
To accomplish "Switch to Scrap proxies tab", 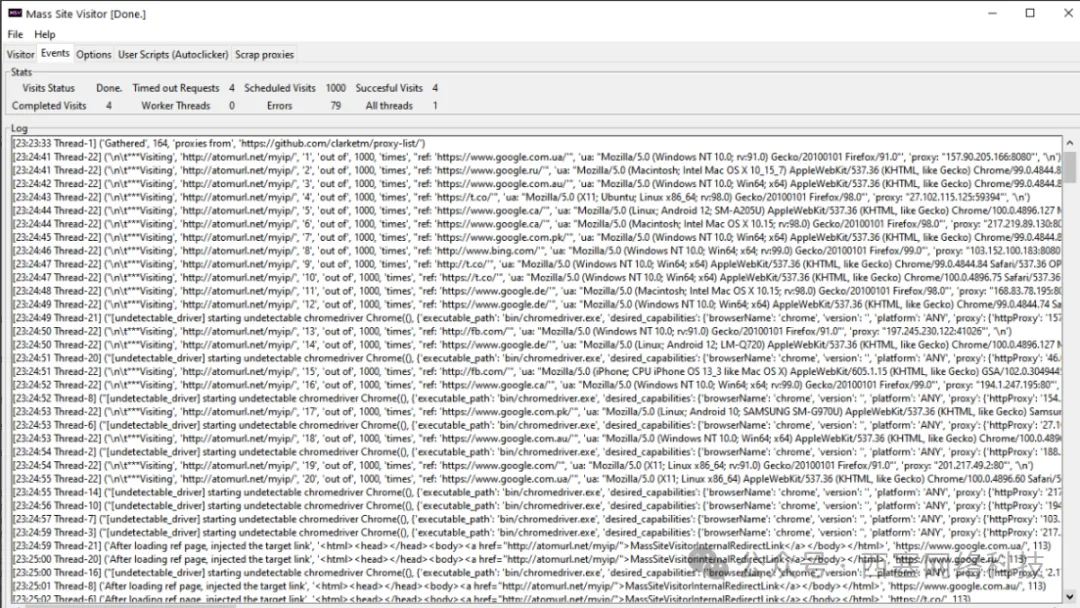I will (x=264, y=54).
